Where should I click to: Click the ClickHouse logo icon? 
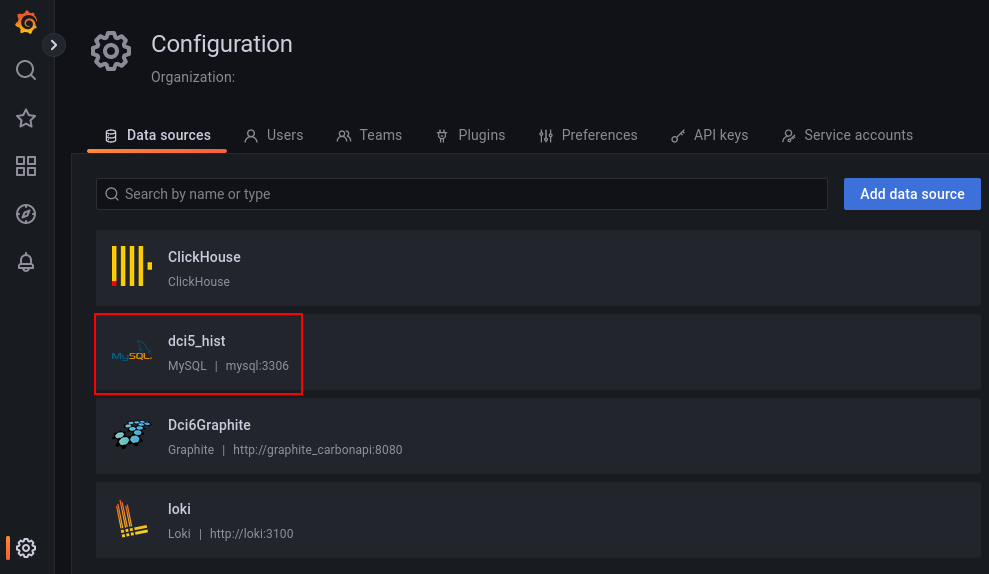click(x=132, y=266)
